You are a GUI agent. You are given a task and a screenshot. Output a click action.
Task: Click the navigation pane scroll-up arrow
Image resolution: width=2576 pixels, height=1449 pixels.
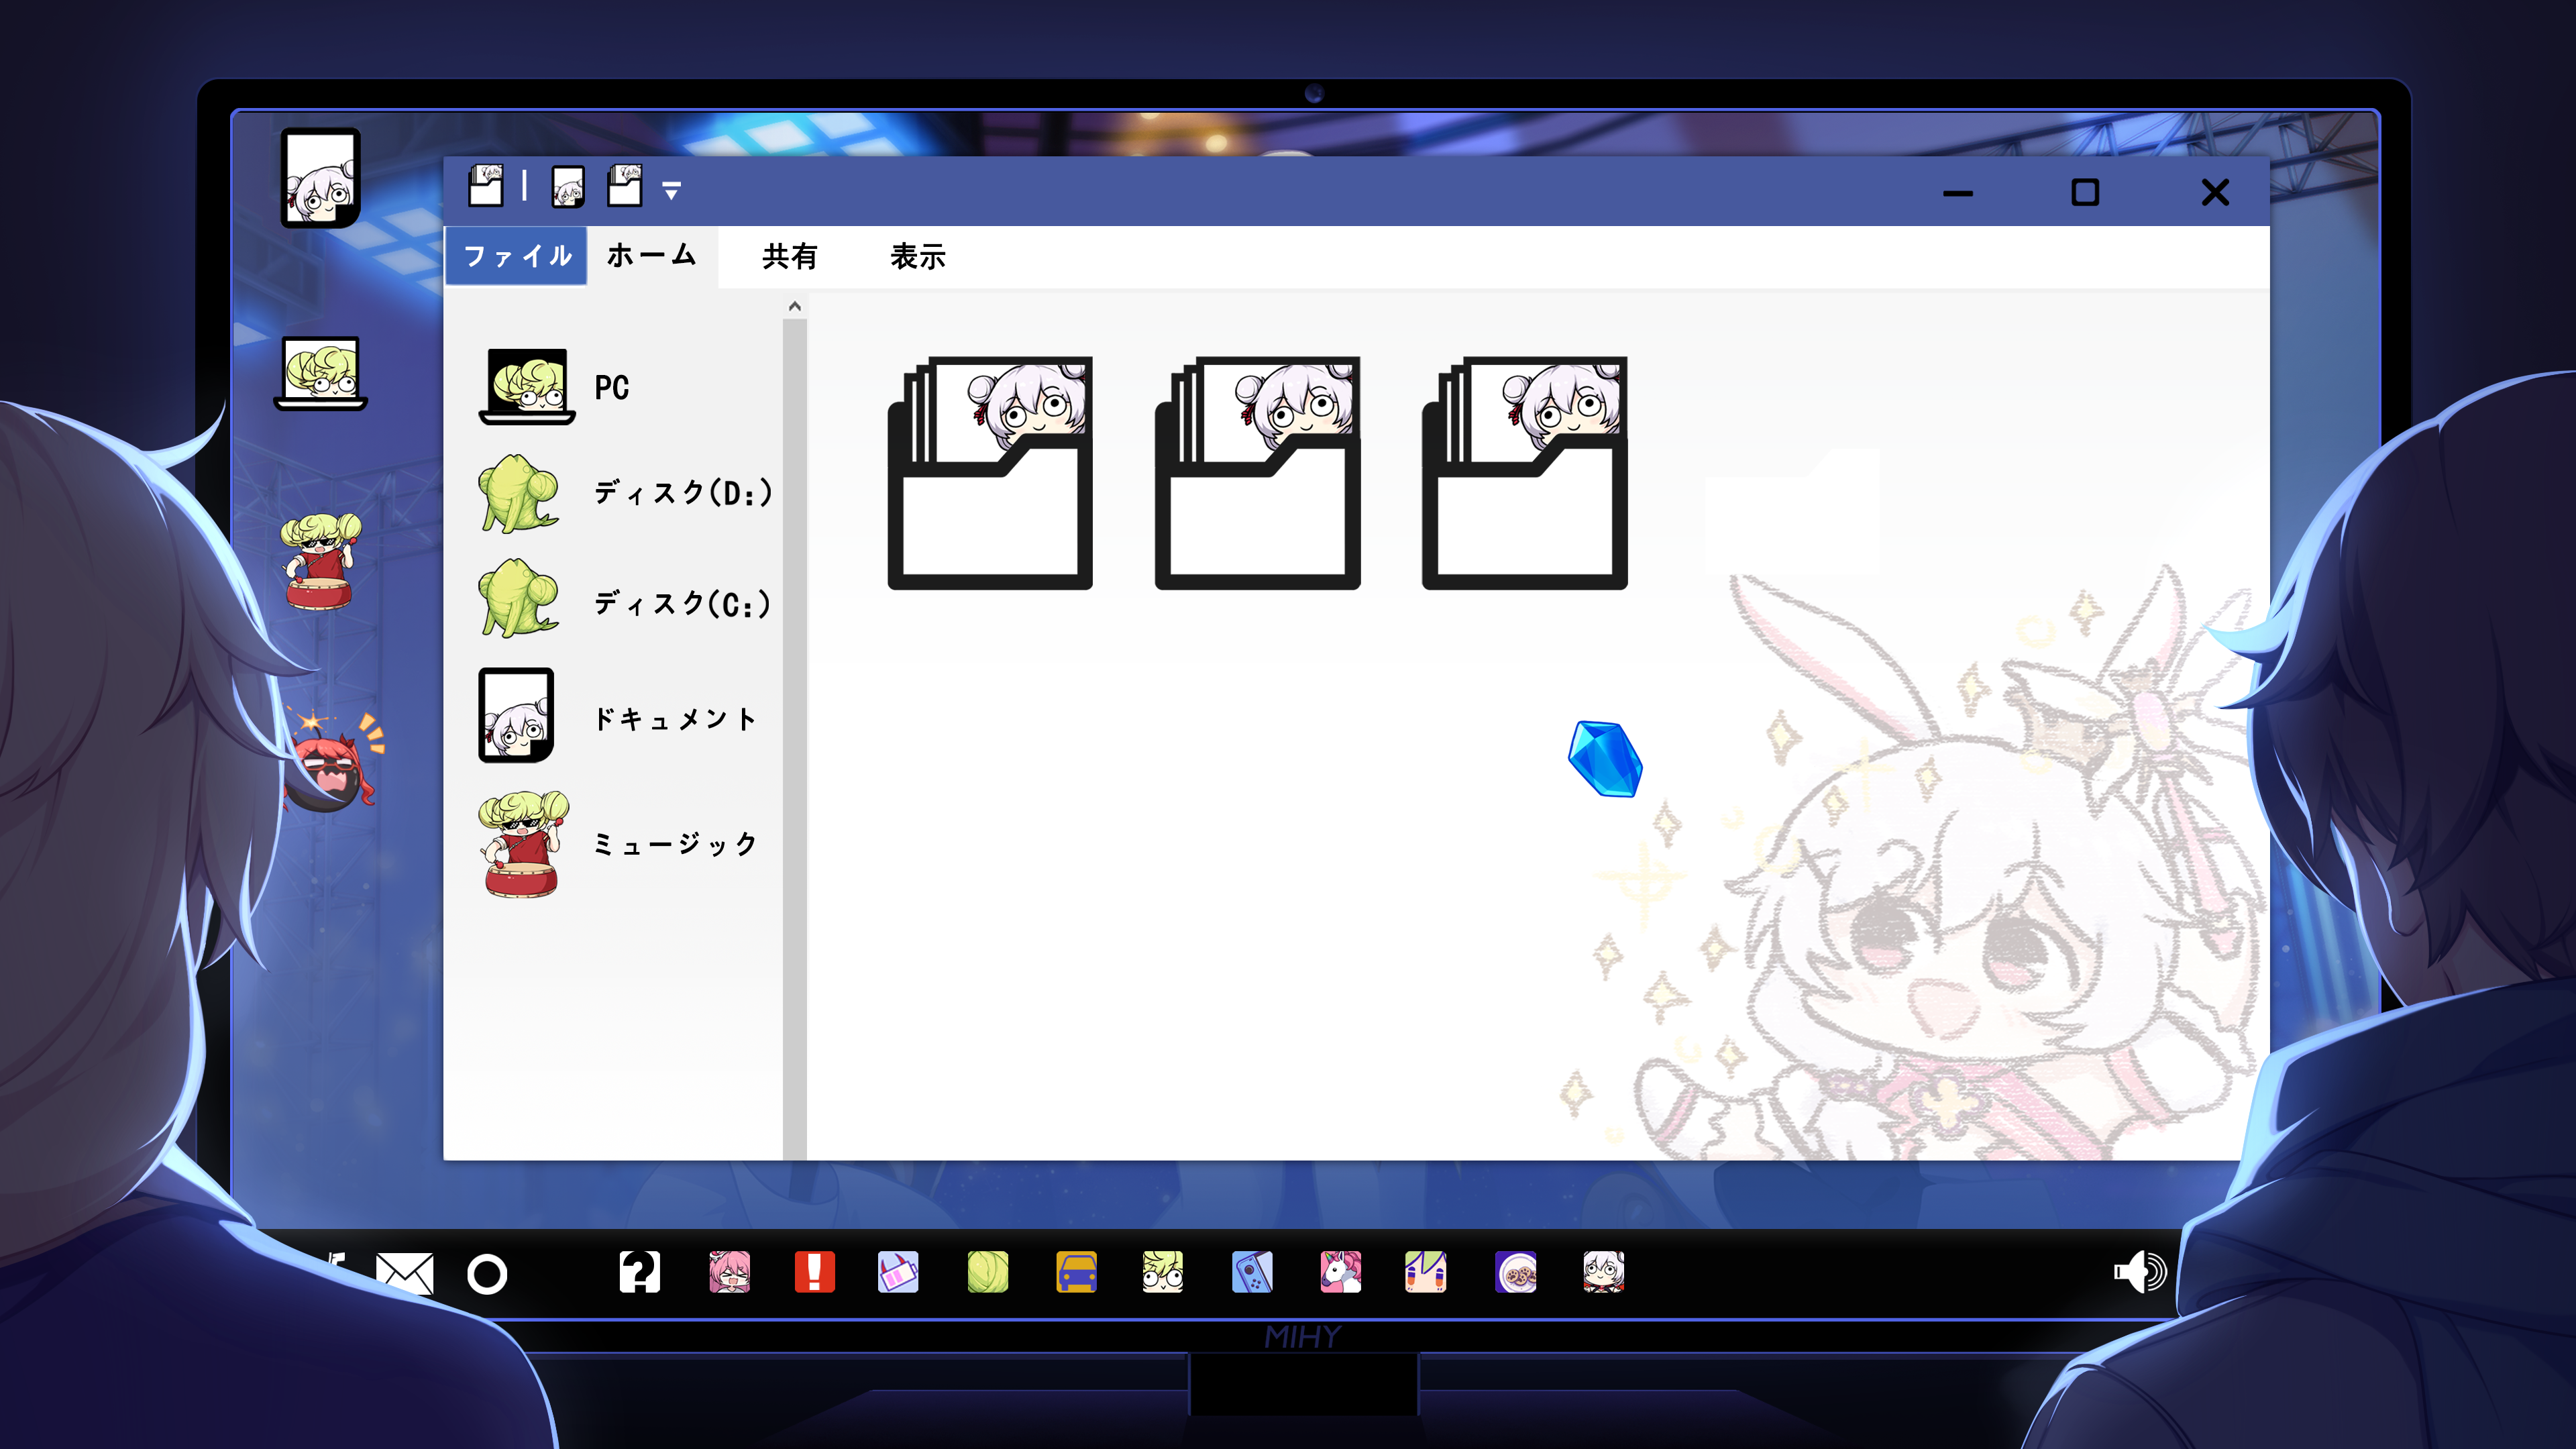(x=795, y=306)
